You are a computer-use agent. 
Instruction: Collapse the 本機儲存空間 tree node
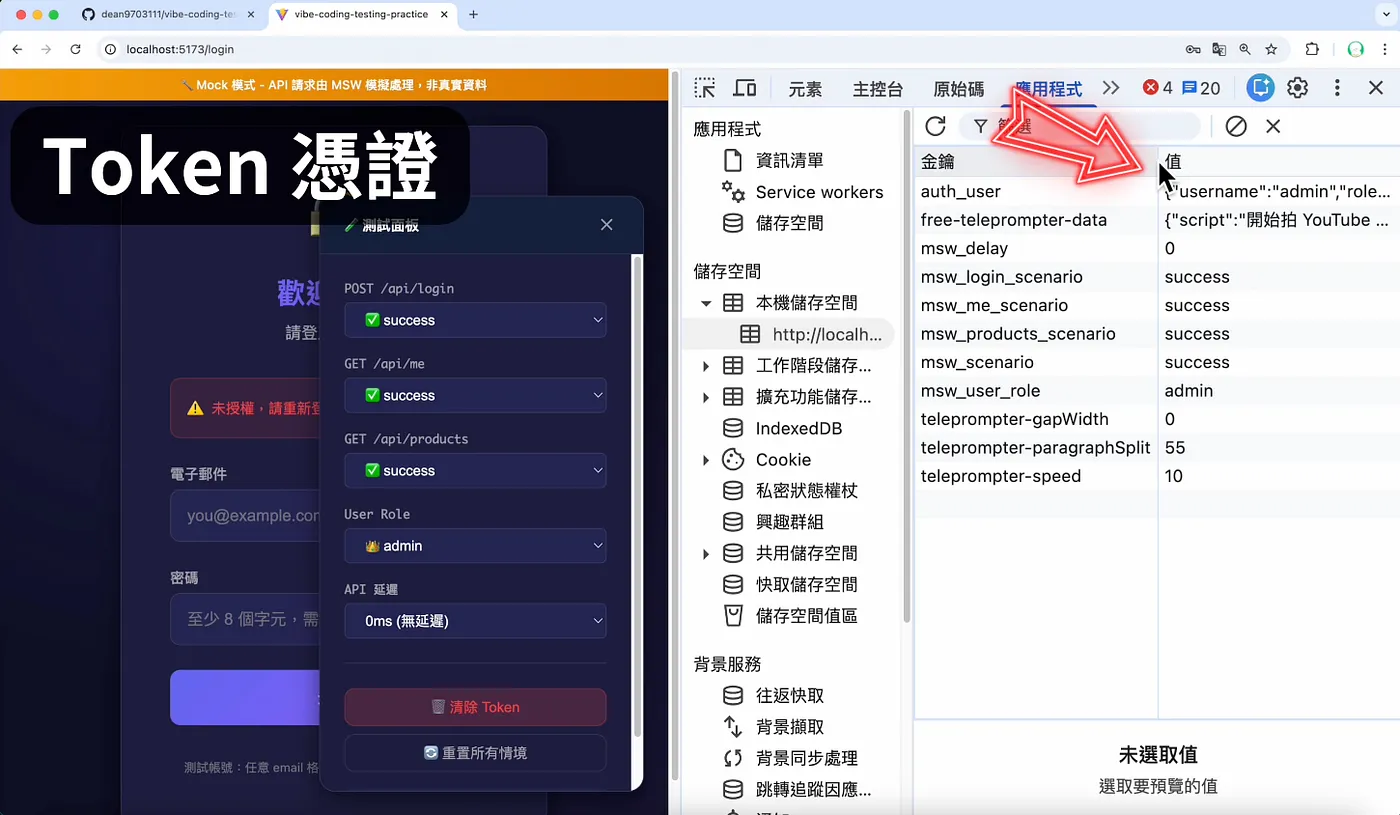pos(706,303)
